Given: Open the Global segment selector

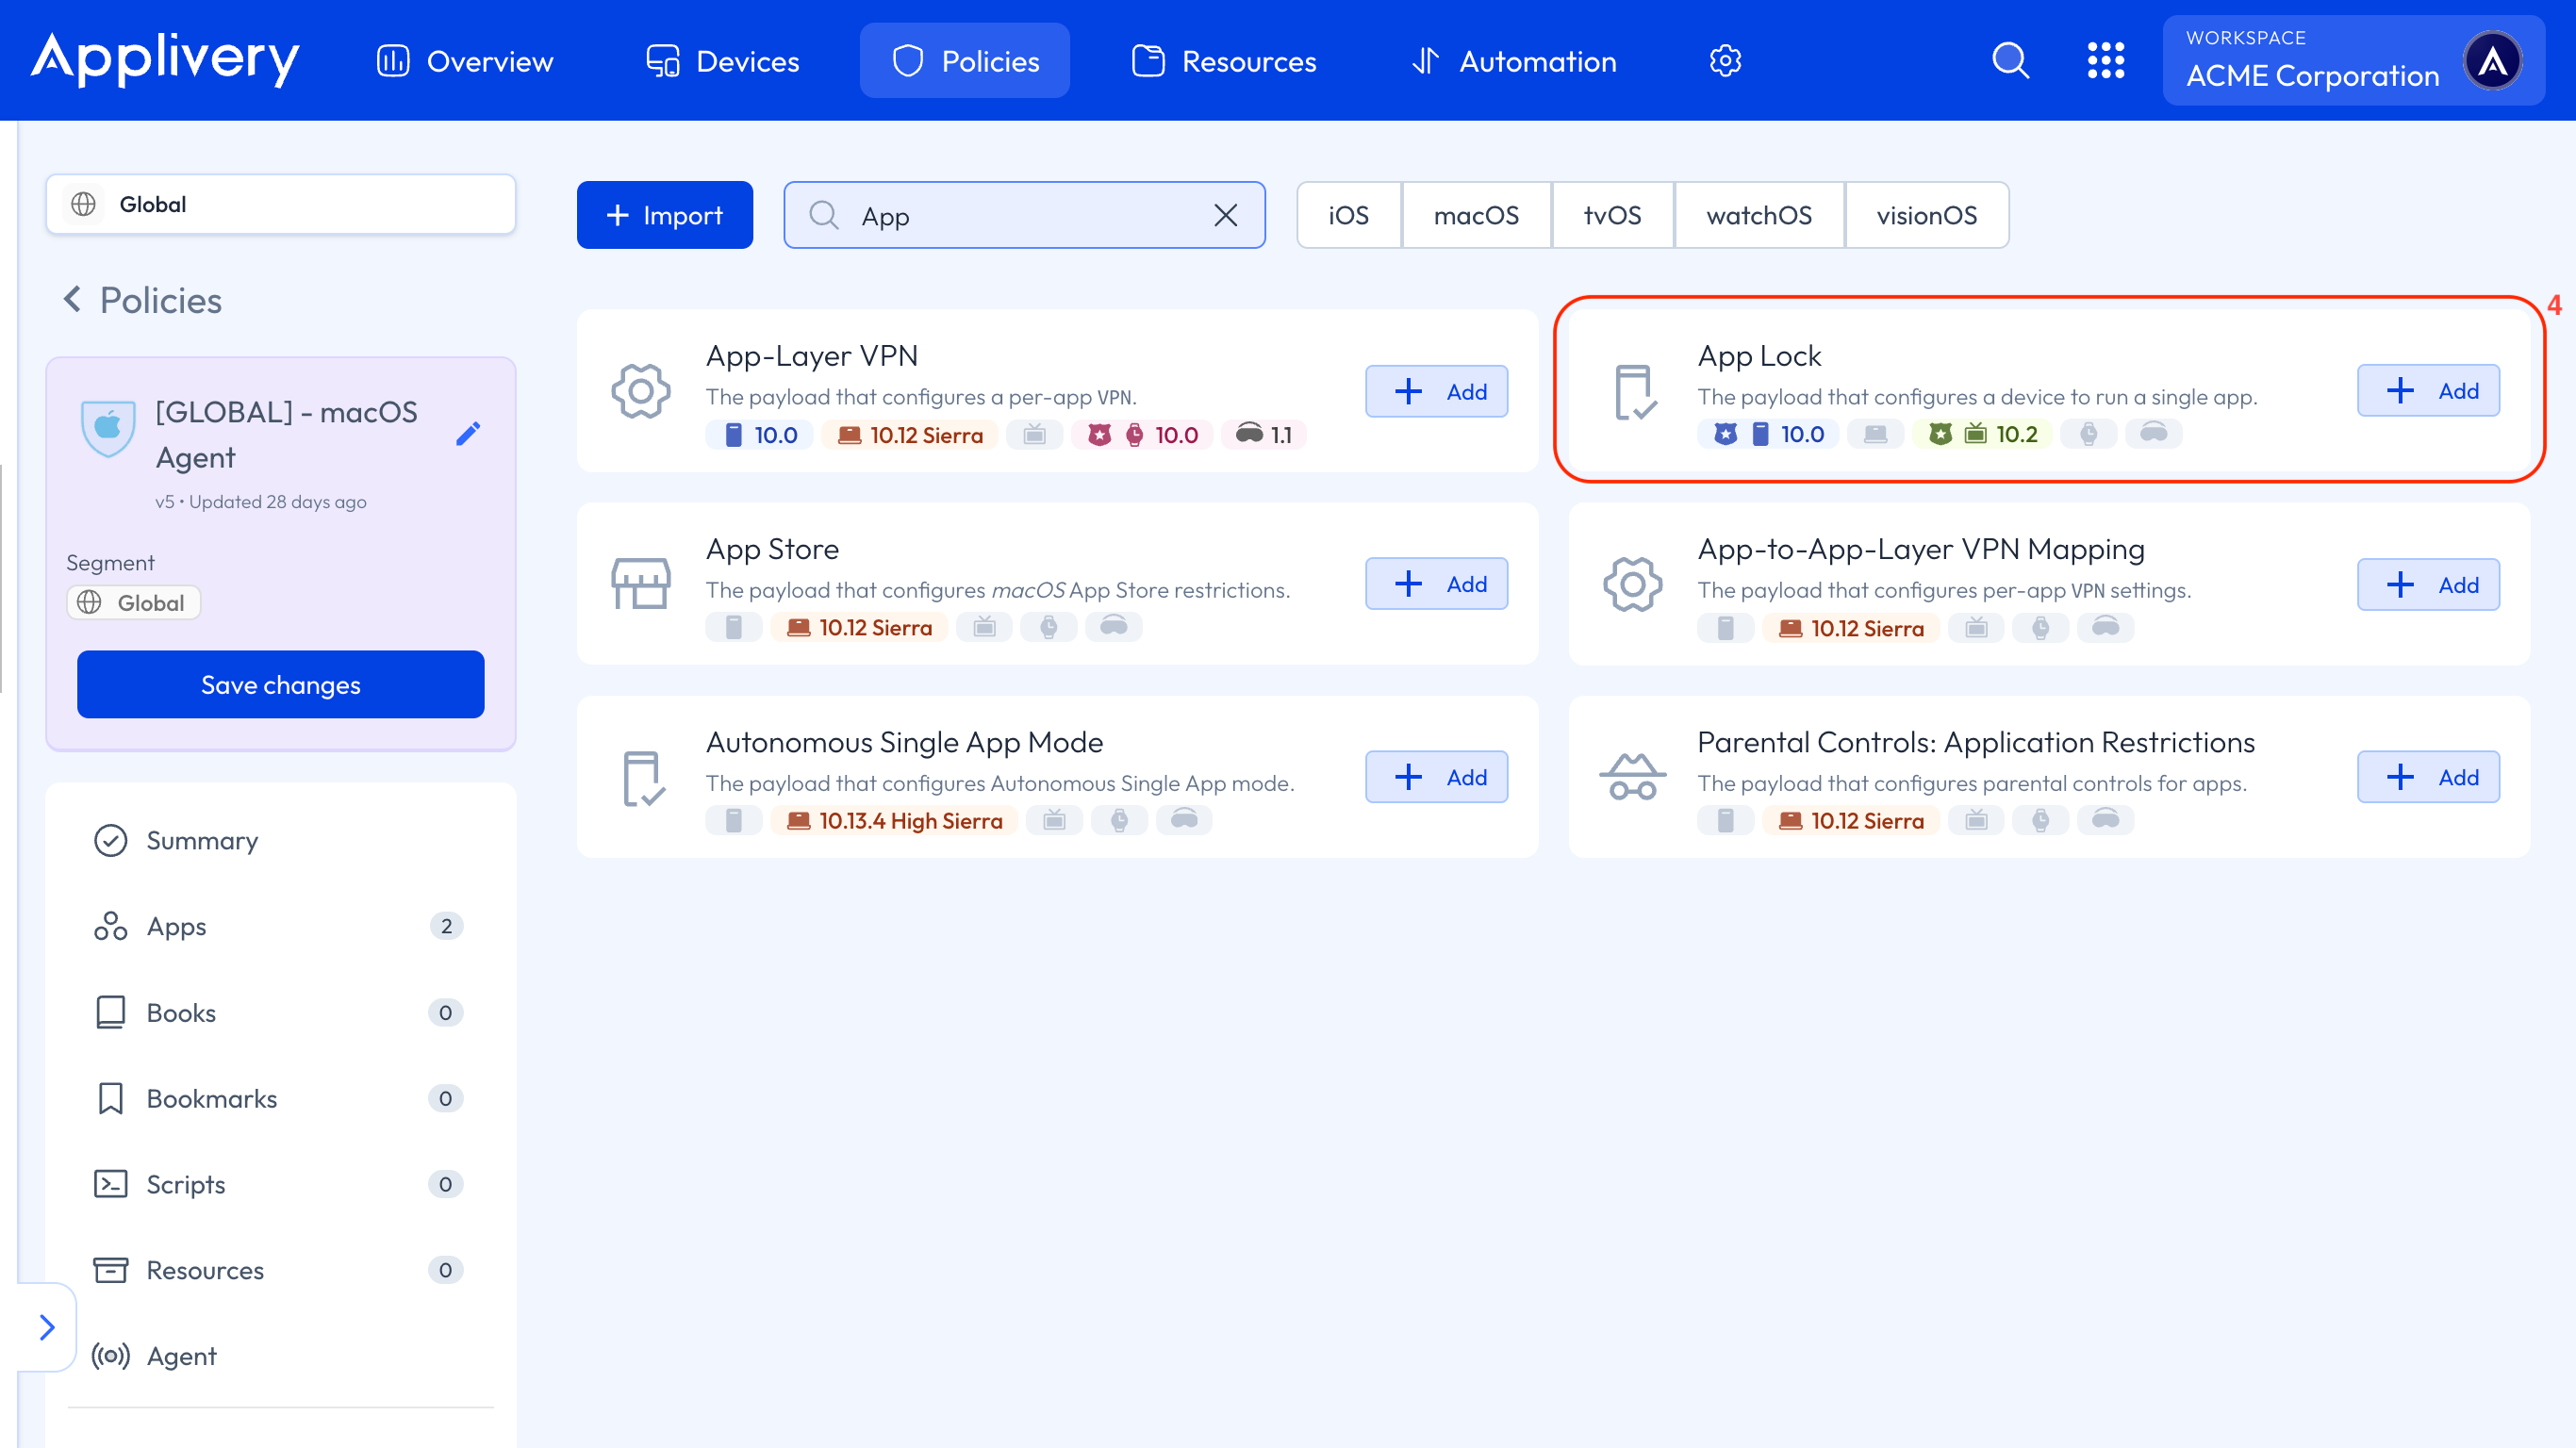Looking at the screenshot, I should pyautogui.click(x=280, y=204).
